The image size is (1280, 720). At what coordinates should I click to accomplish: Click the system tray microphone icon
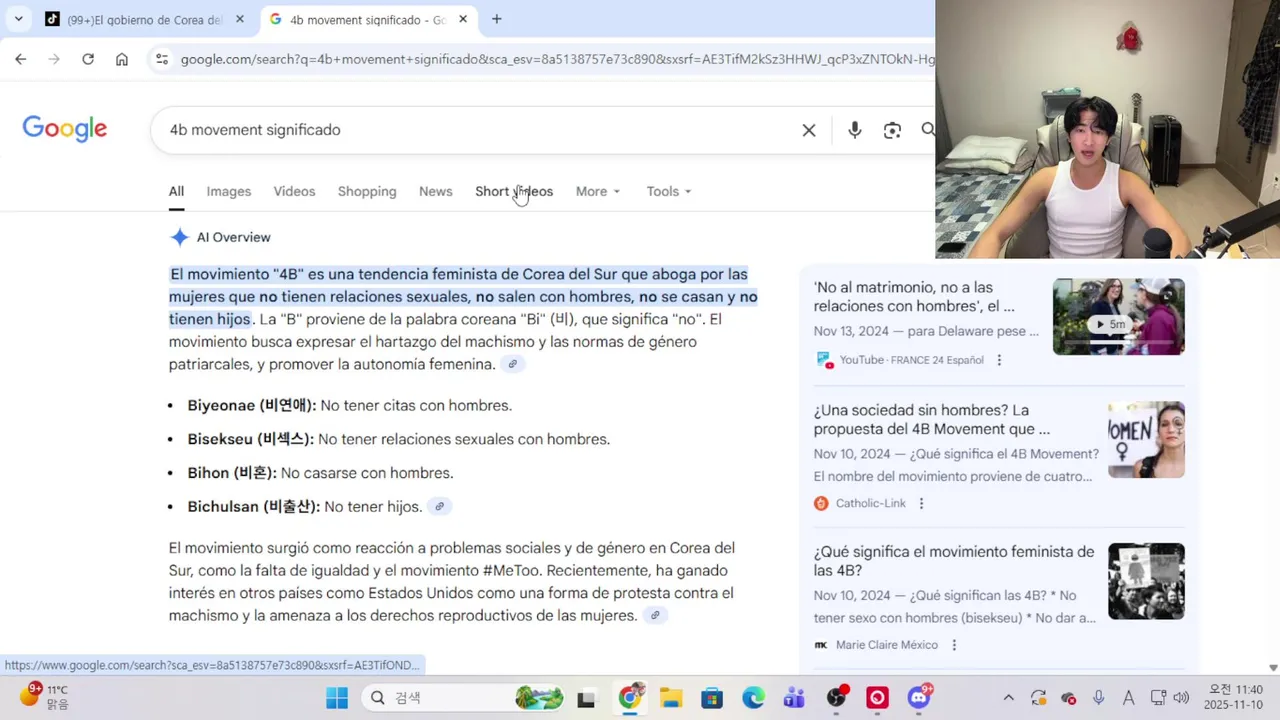1099,698
